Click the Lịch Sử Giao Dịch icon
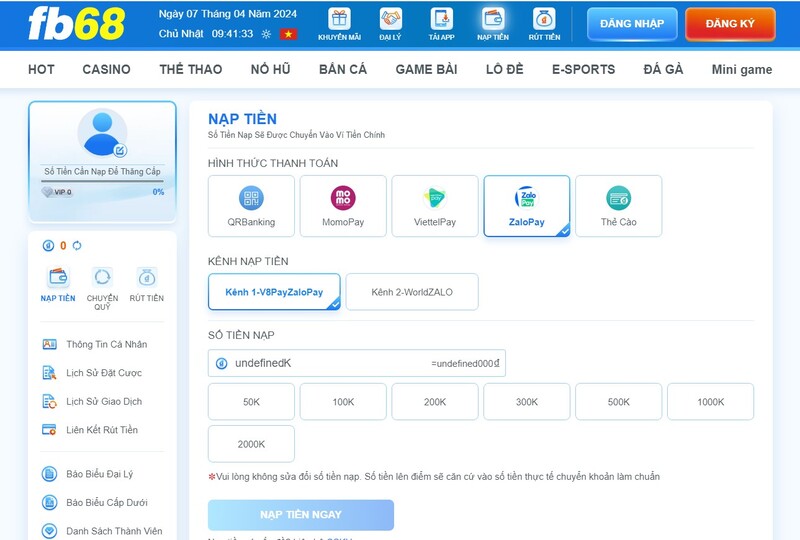Screen dimensions: 800x540 (49, 402)
